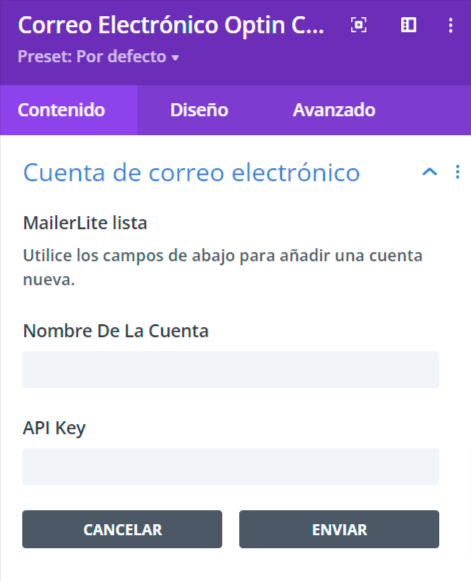This screenshot has height=581, width=471.
Task: Open section options for Cuenta de correo electrónico
Action: pos(458,172)
